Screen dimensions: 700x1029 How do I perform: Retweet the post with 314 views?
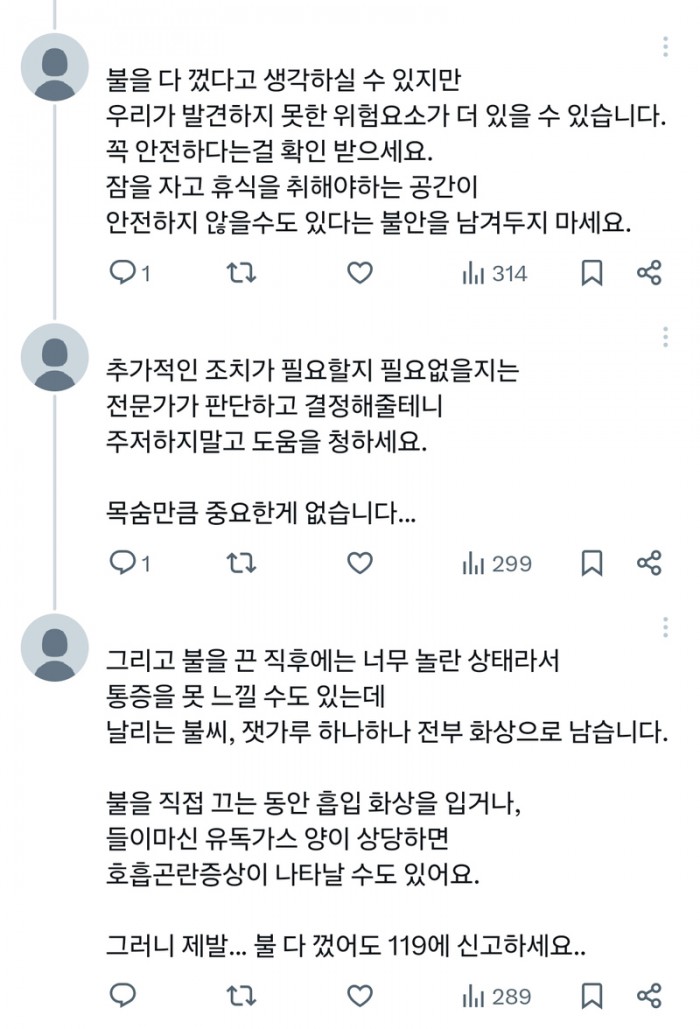[241, 272]
